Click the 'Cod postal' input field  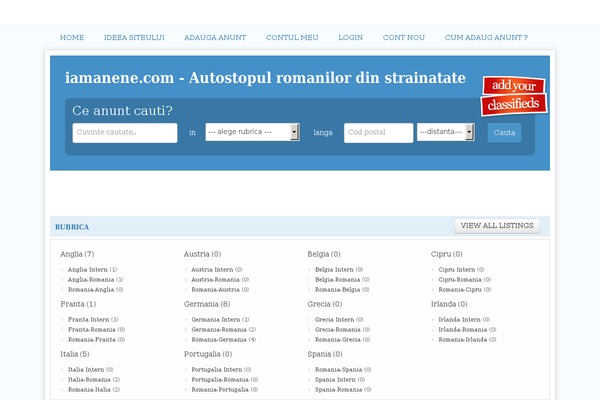378,132
